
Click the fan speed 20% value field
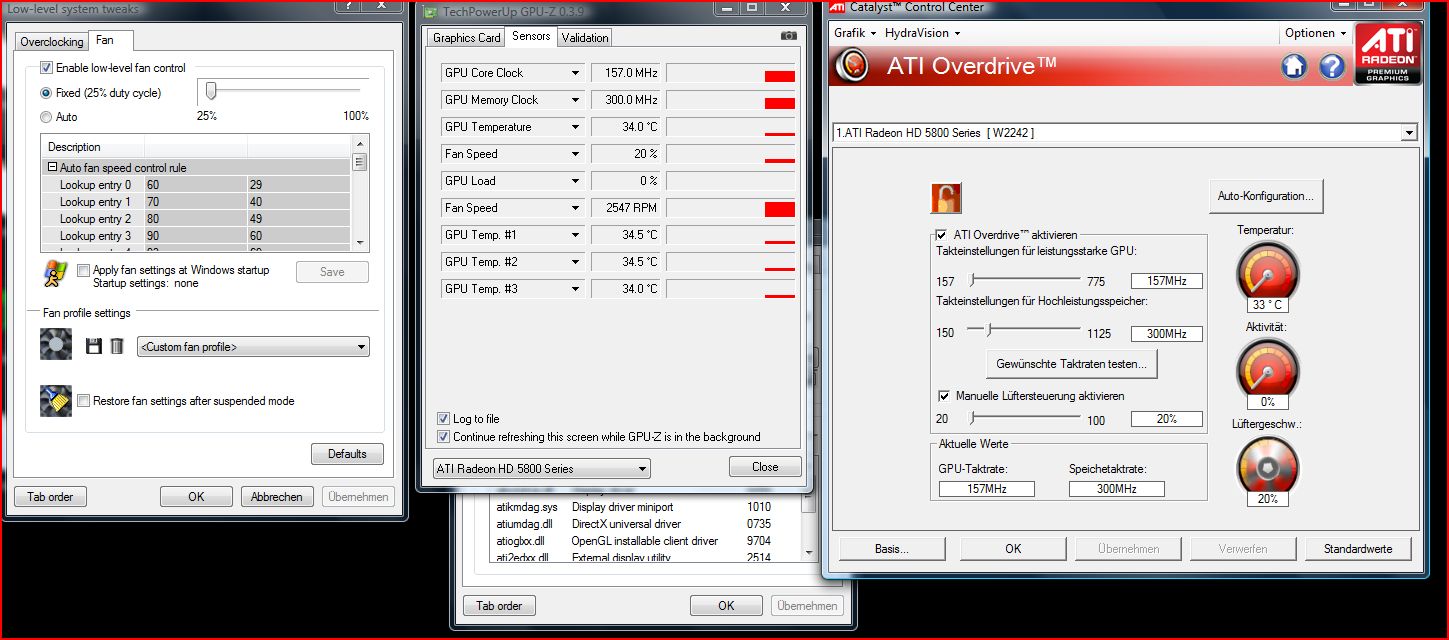pos(1166,419)
